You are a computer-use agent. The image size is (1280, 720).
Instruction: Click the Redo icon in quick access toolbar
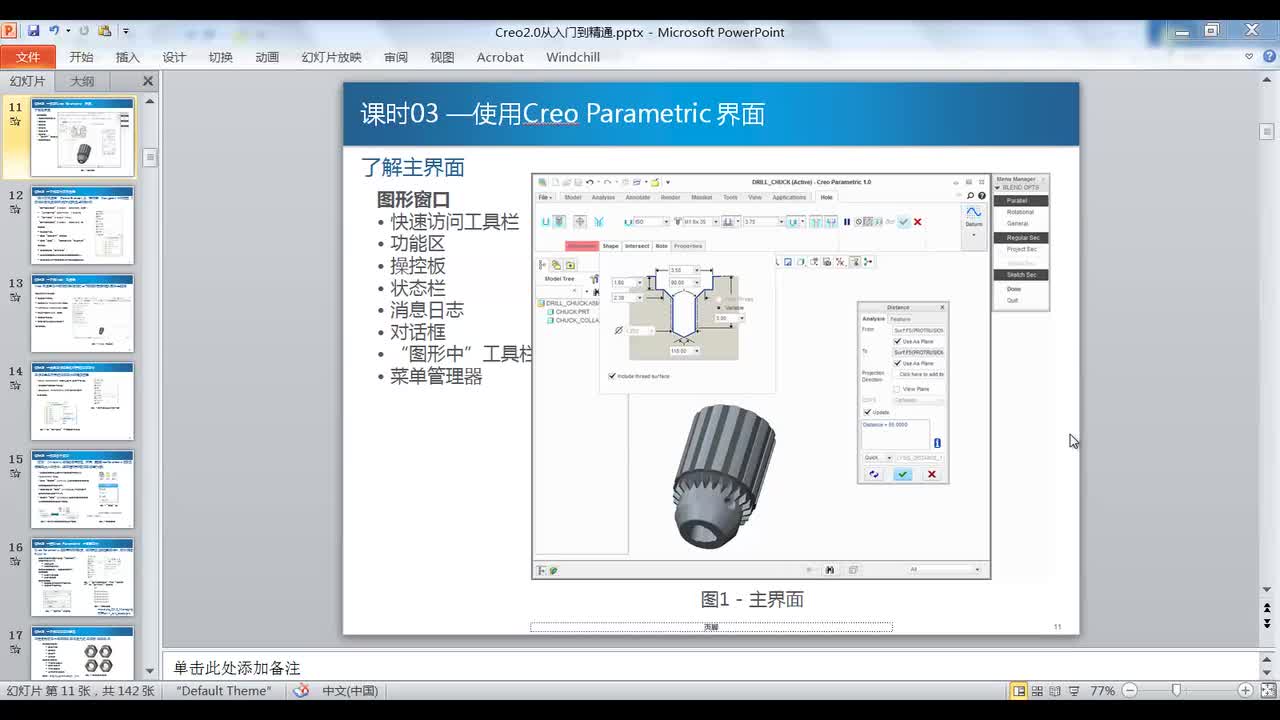[83, 31]
